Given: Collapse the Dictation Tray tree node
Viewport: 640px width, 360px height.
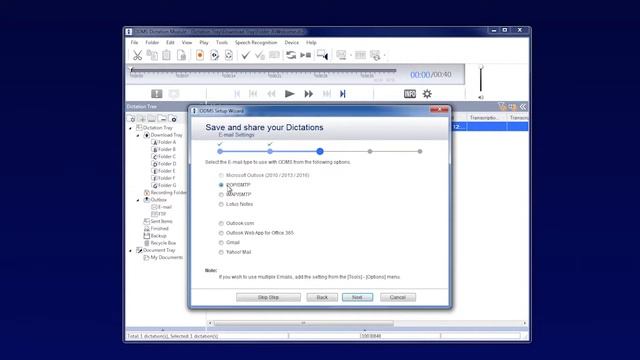Looking at the screenshot, I should pos(131,128).
